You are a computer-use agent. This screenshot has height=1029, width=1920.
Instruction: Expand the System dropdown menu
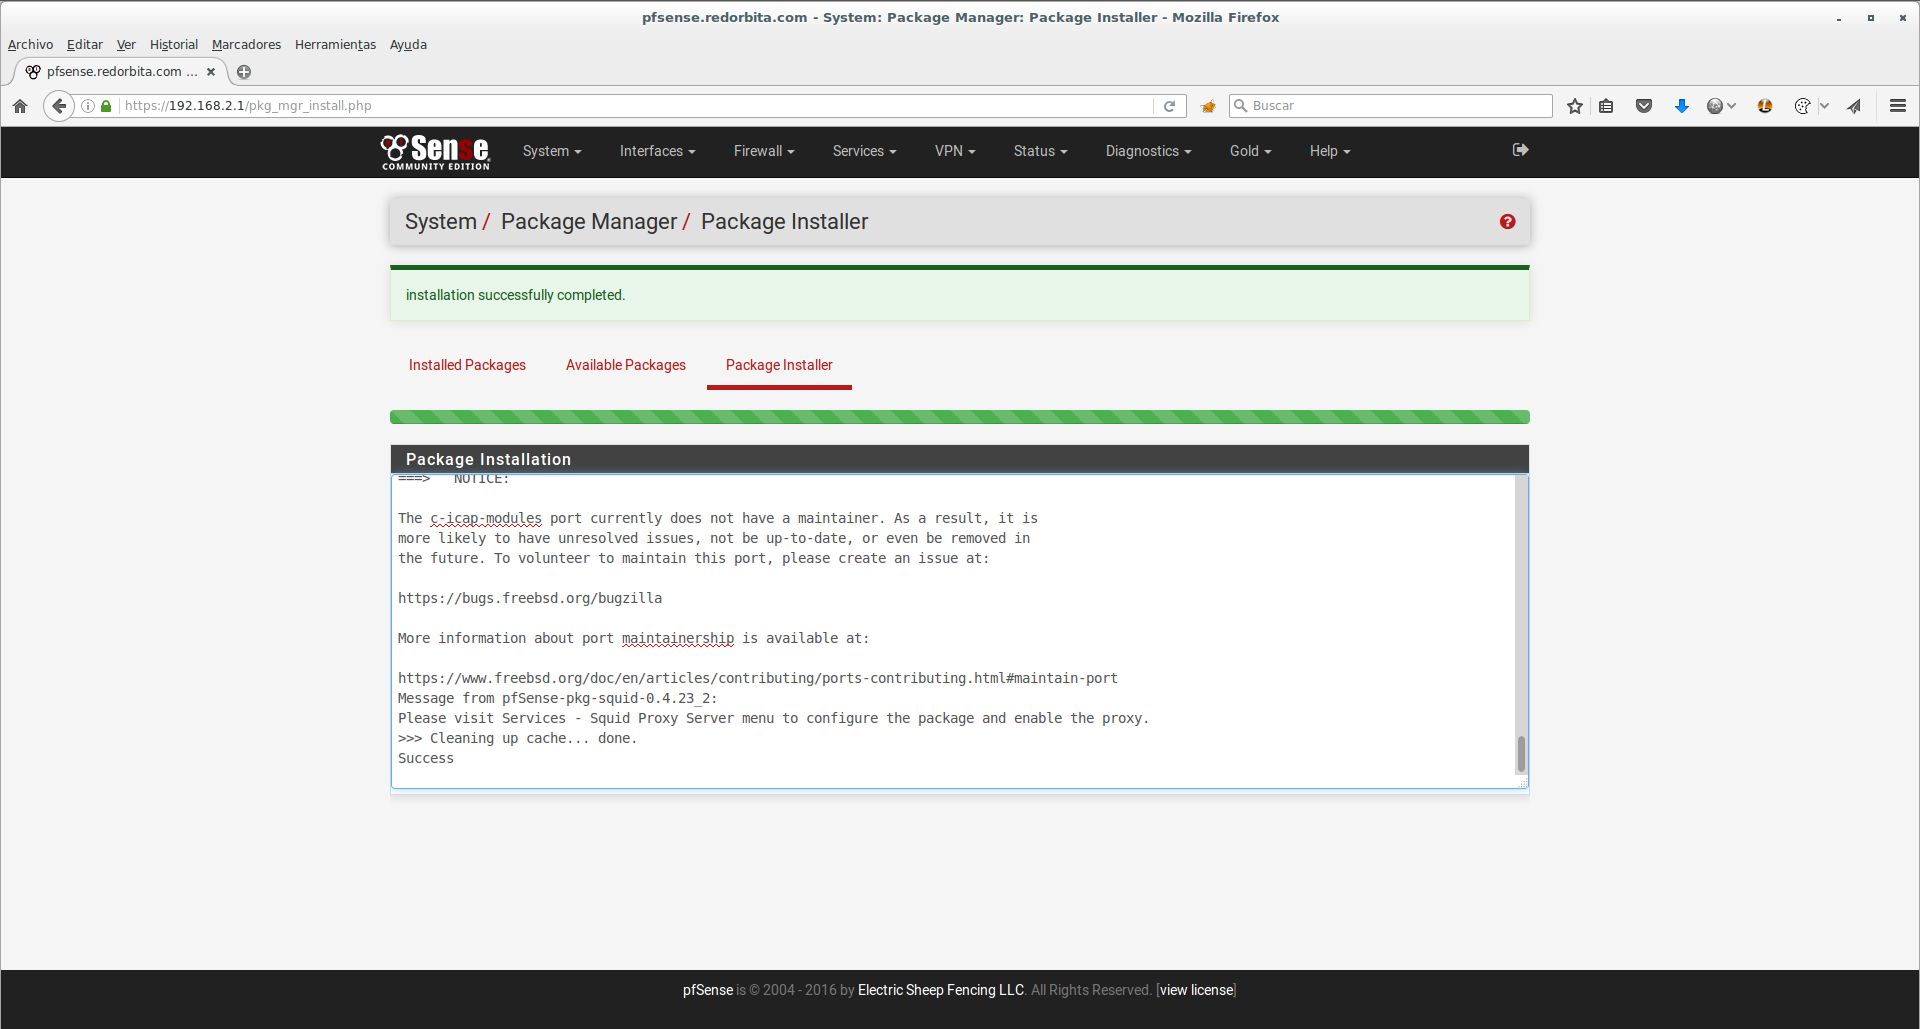tap(551, 151)
